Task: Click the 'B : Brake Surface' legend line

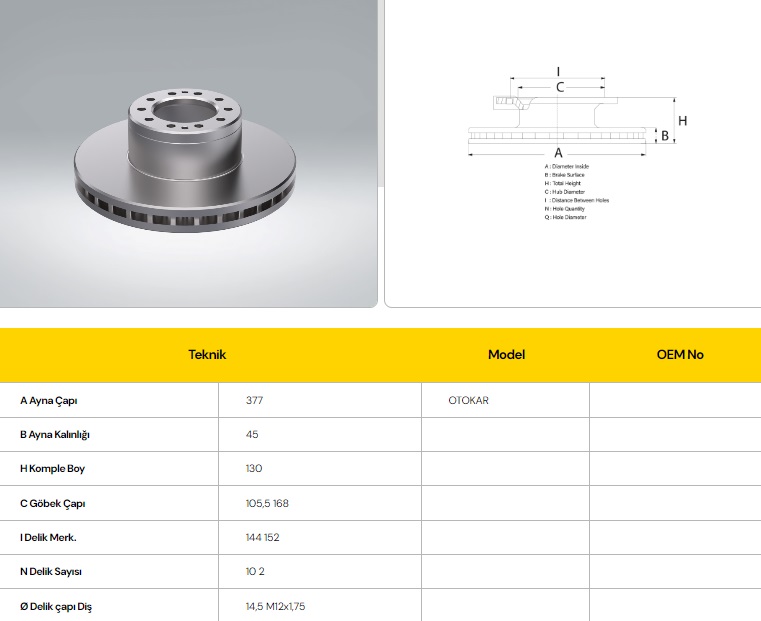Action: click(x=564, y=175)
